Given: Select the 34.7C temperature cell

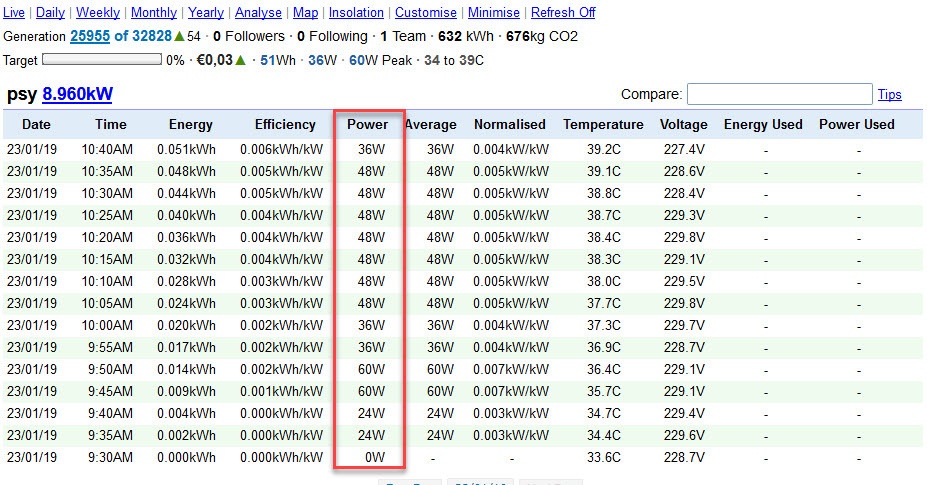Looking at the screenshot, I should [x=604, y=413].
